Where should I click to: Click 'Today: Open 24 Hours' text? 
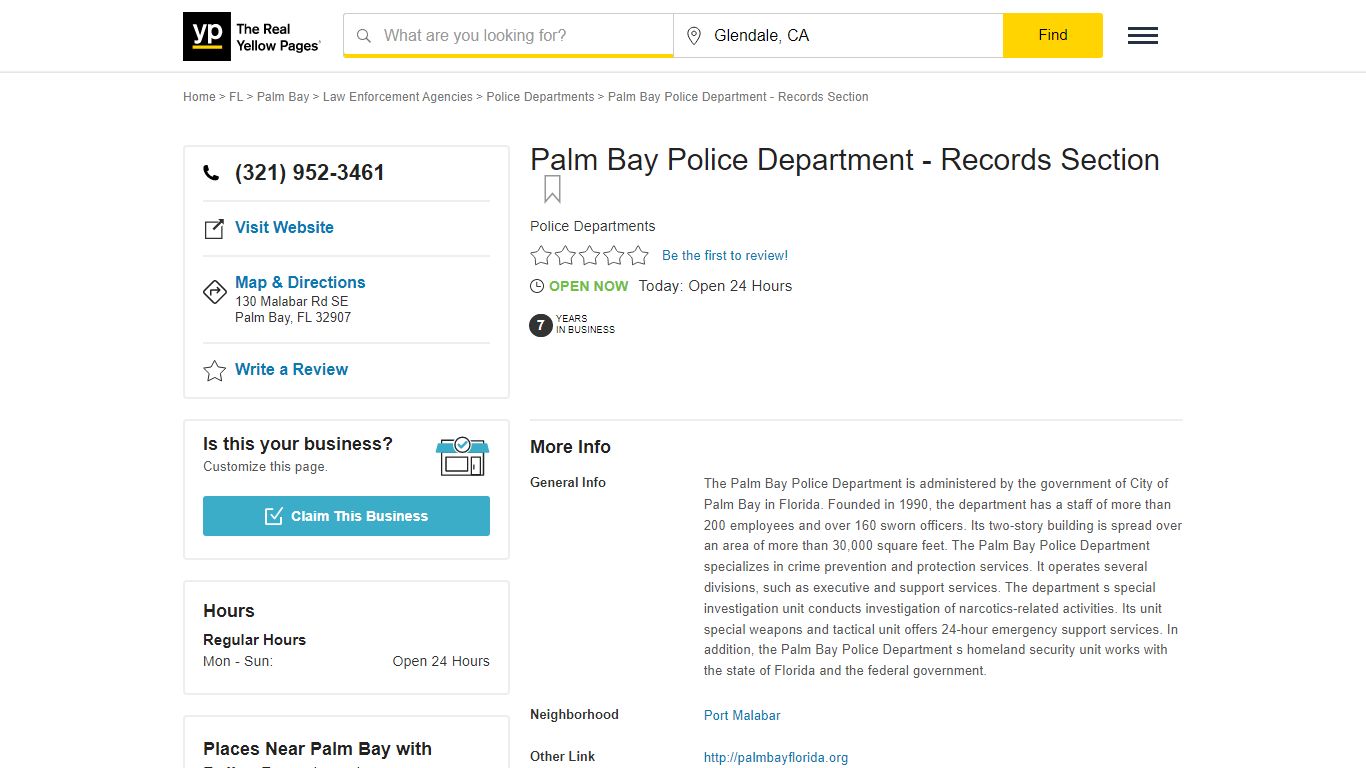715,286
